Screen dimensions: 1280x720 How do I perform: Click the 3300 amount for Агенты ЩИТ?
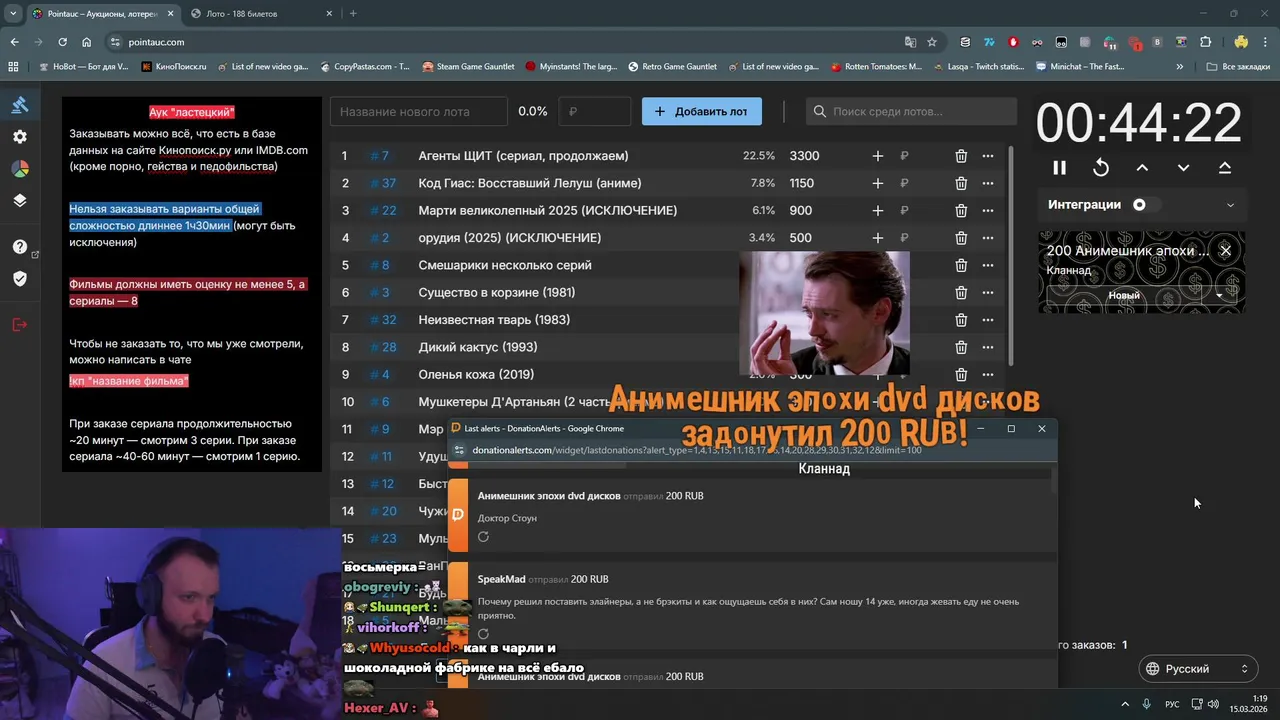[804, 156]
